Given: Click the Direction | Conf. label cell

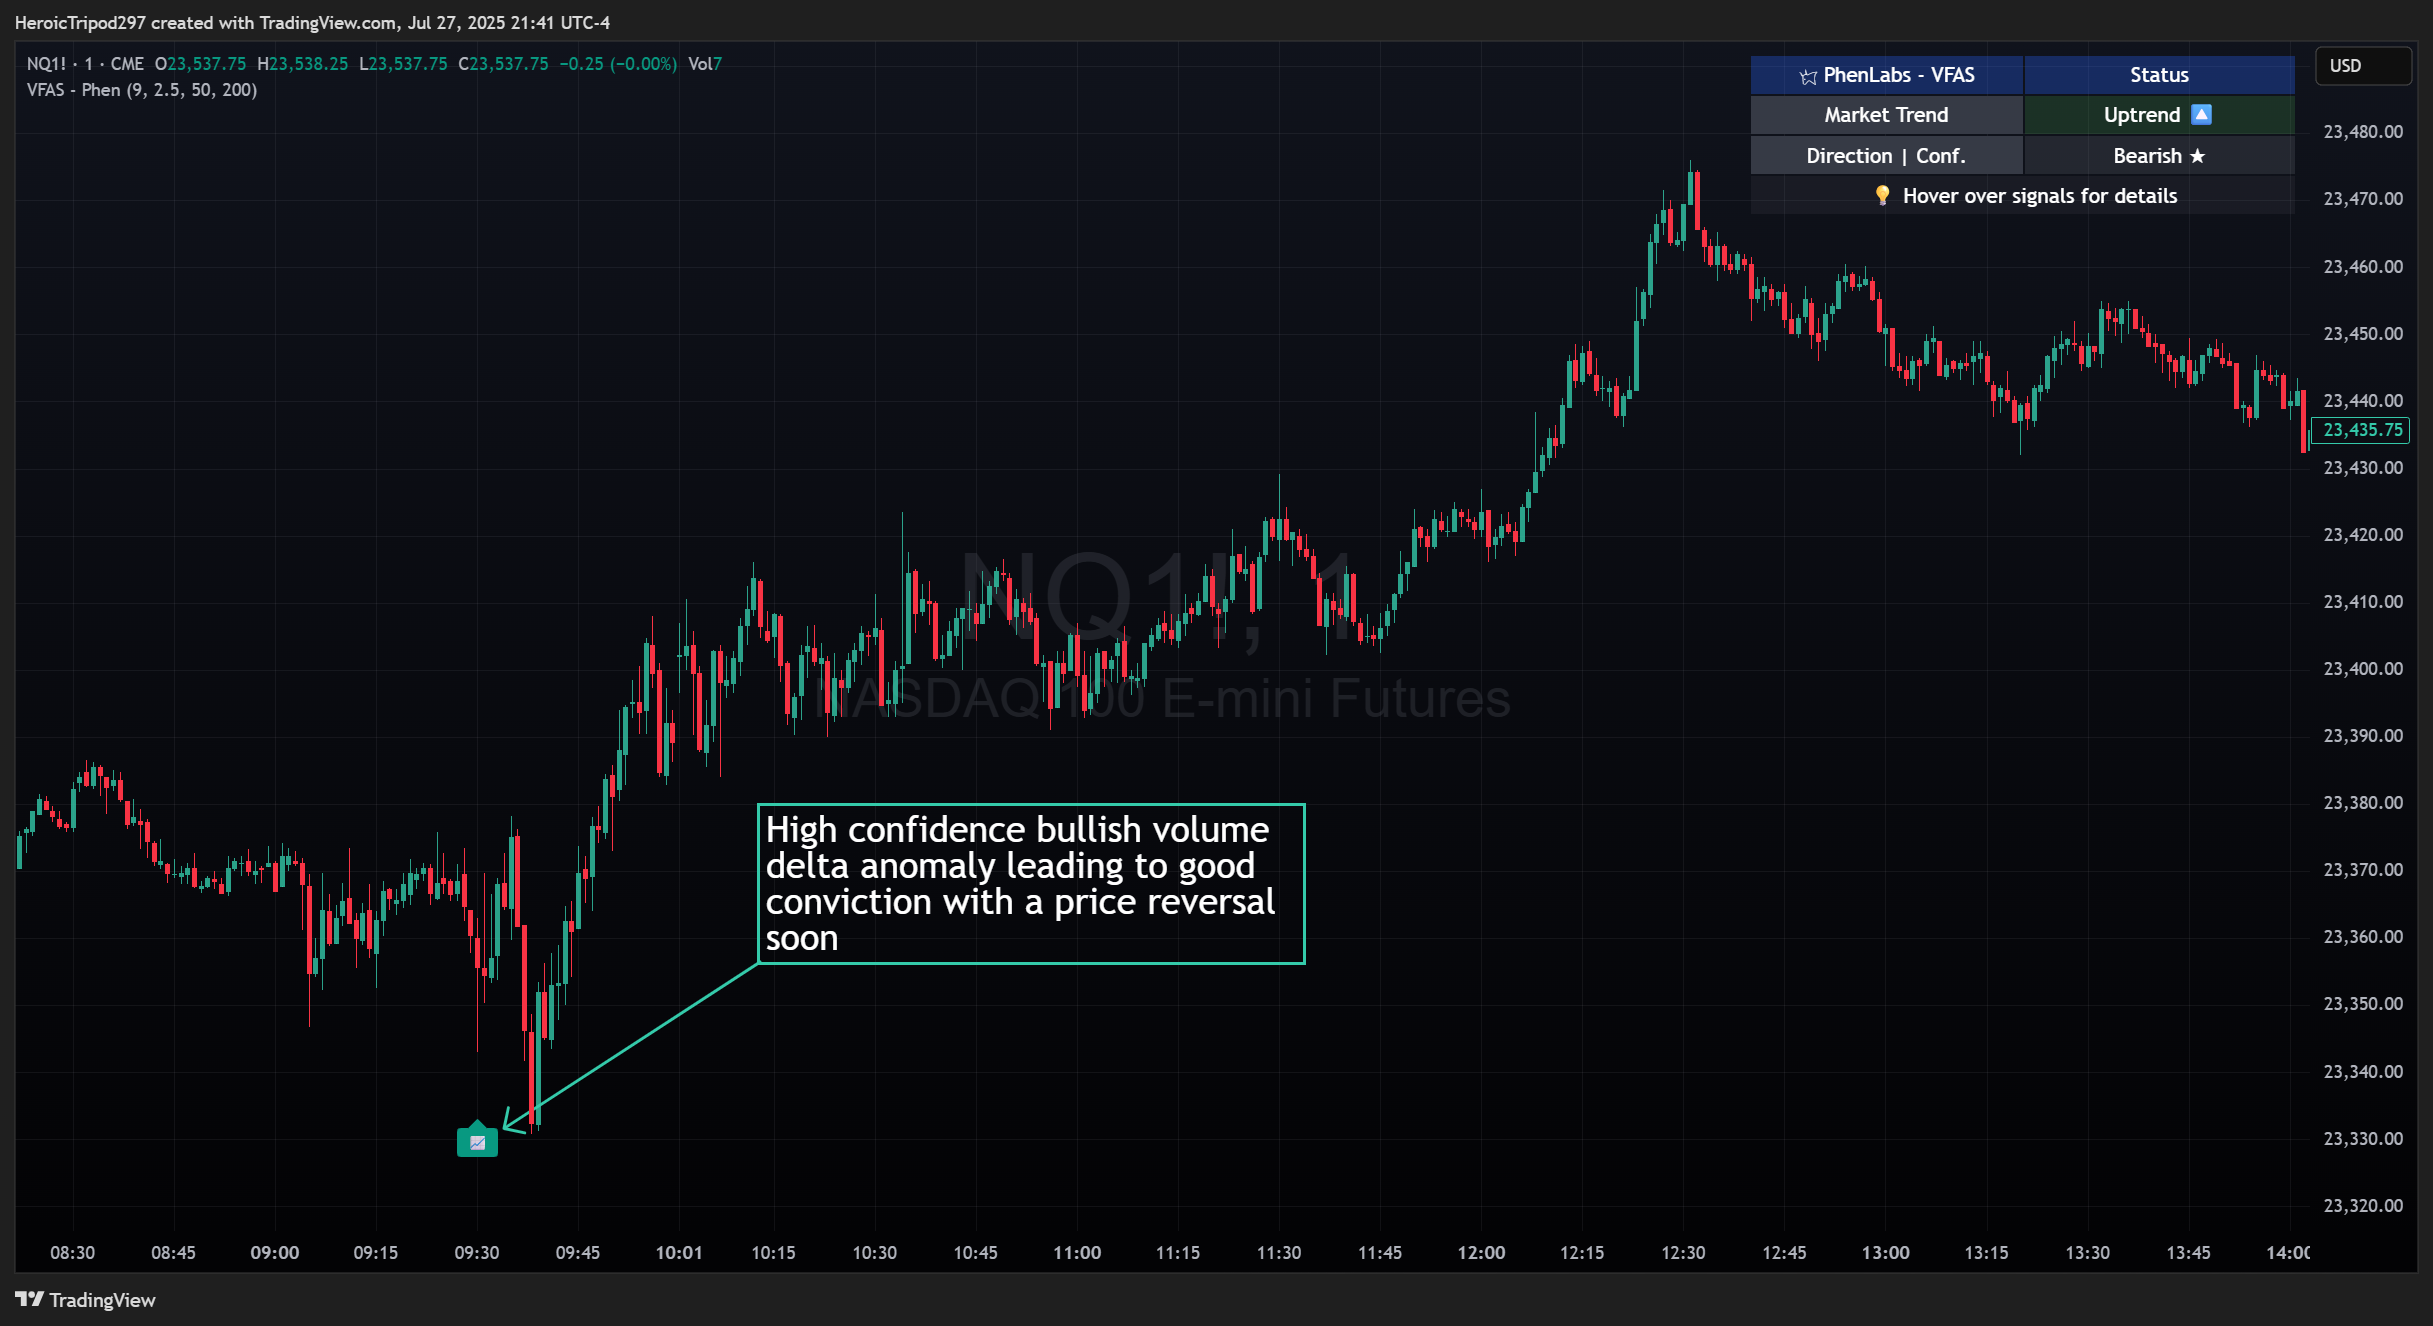Looking at the screenshot, I should point(1886,156).
